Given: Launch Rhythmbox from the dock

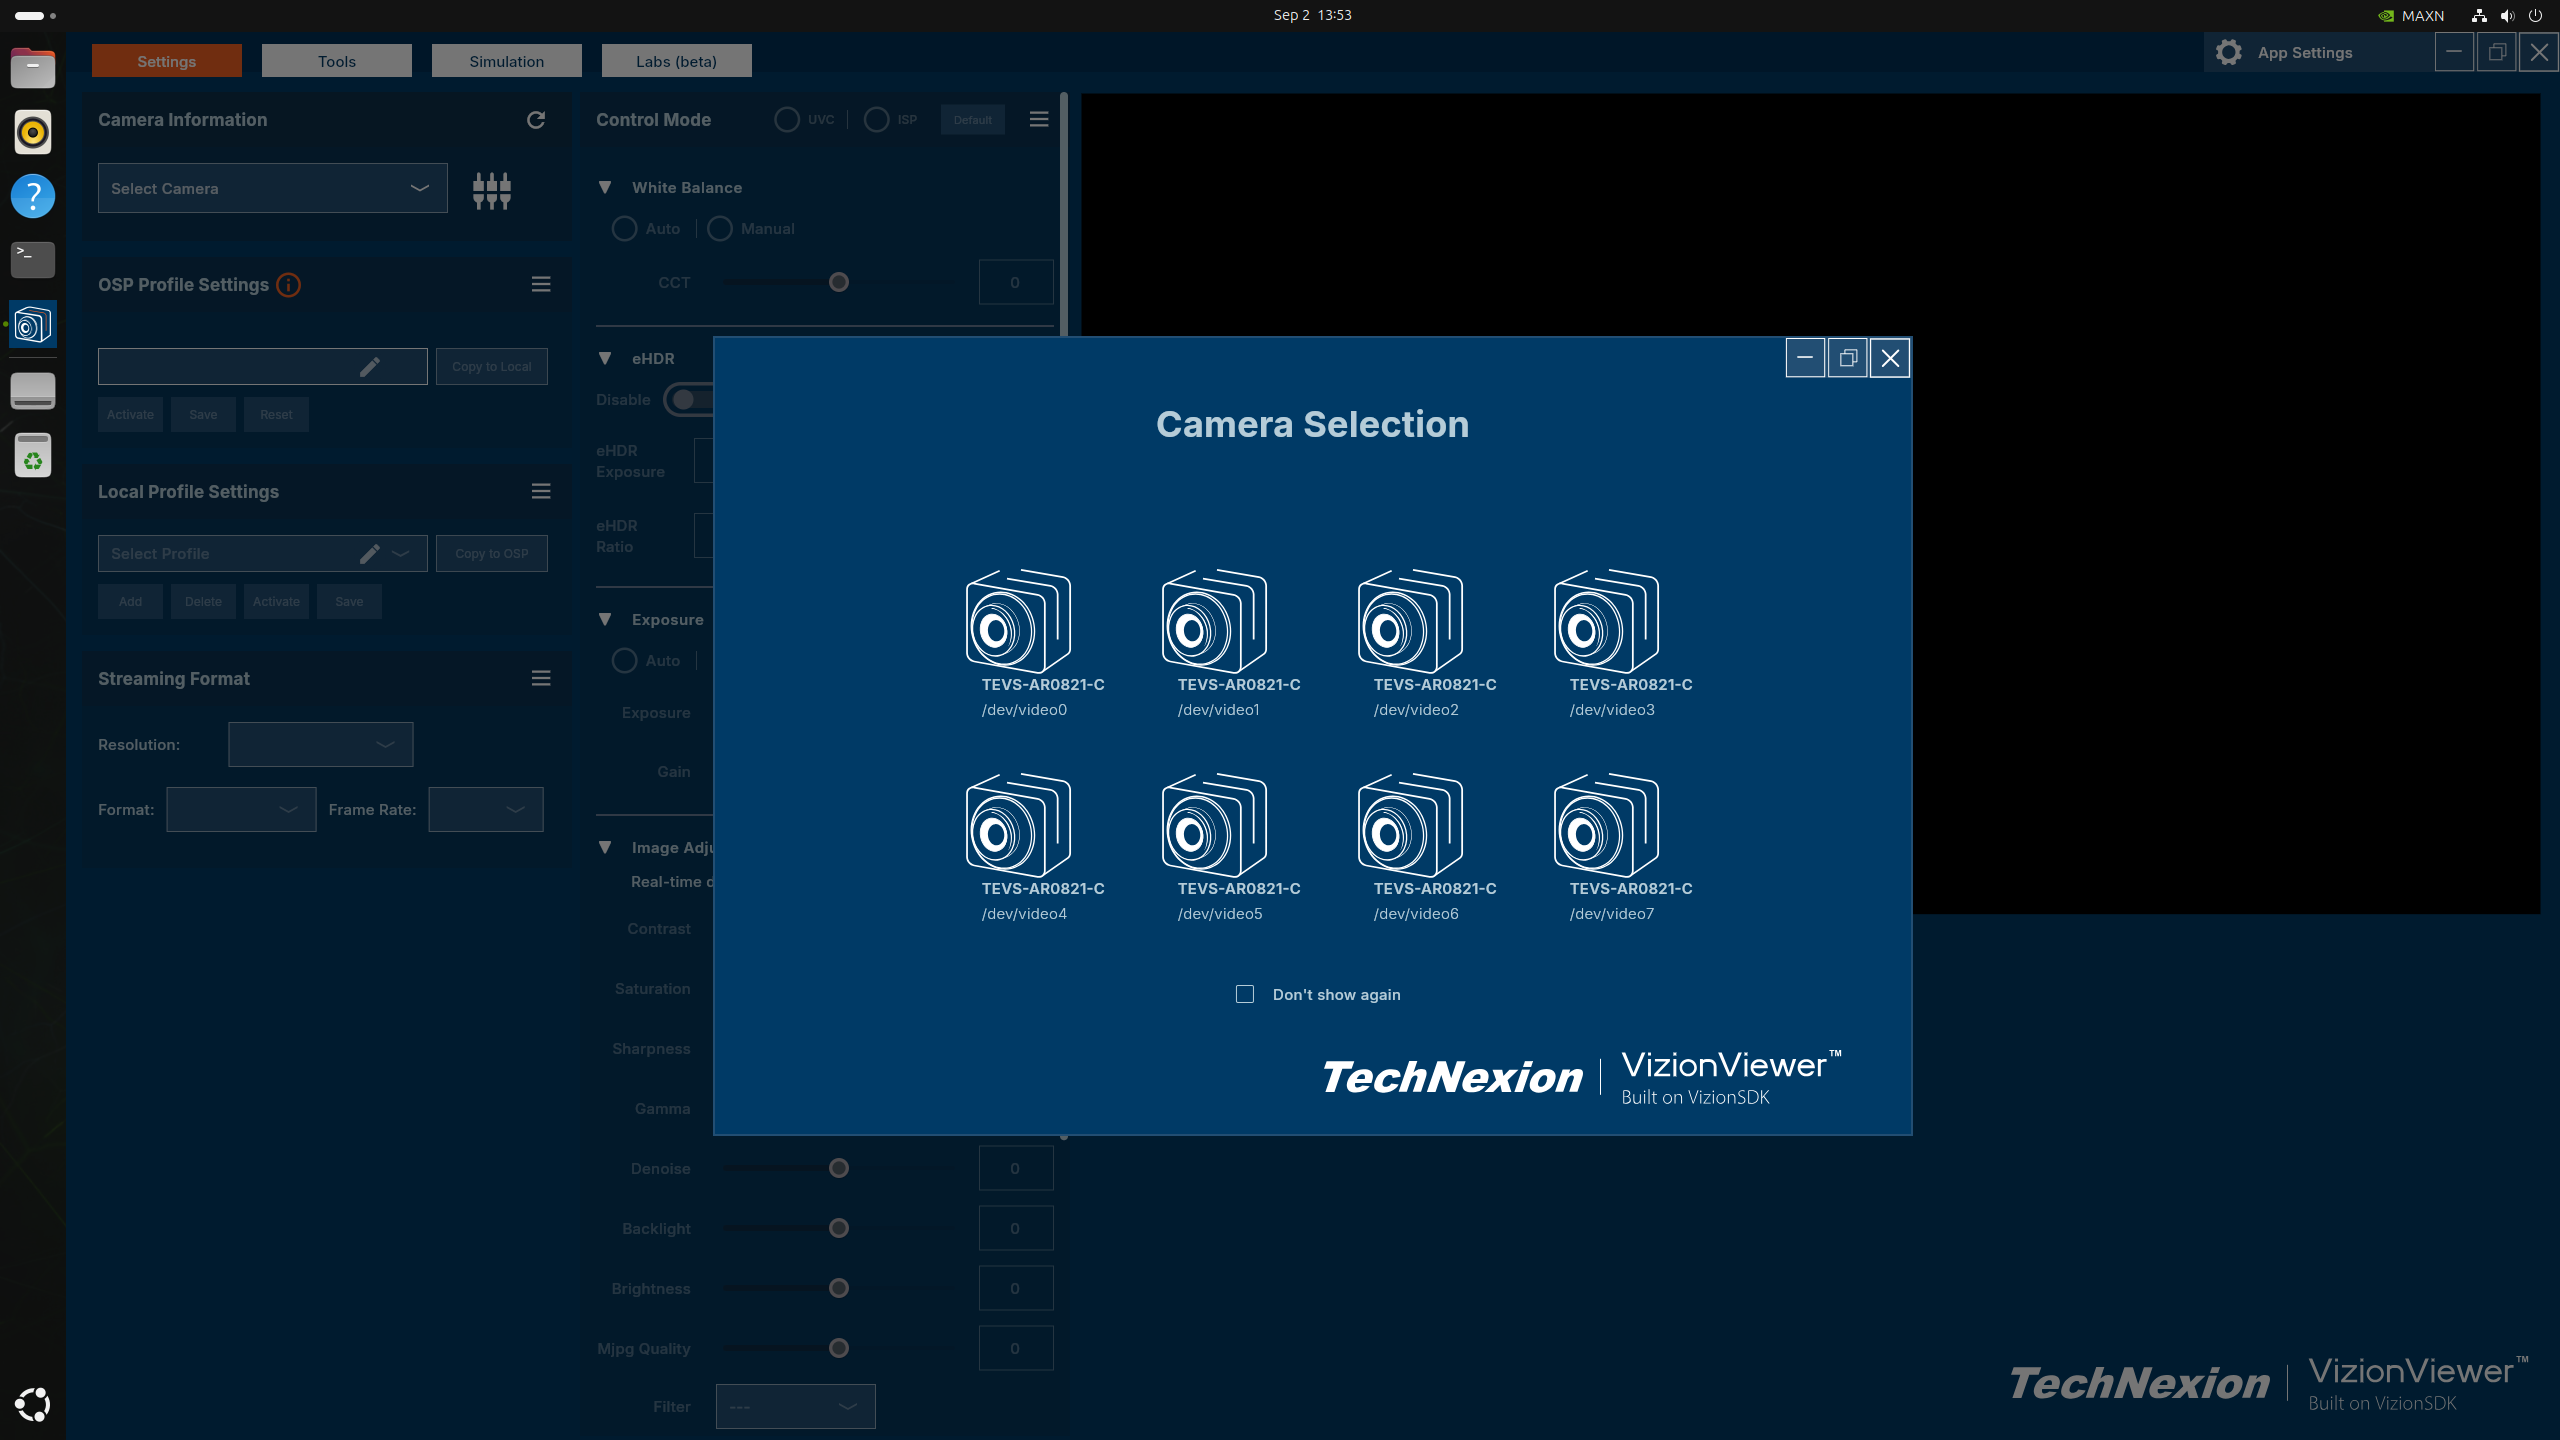Looking at the screenshot, I should click(33, 132).
